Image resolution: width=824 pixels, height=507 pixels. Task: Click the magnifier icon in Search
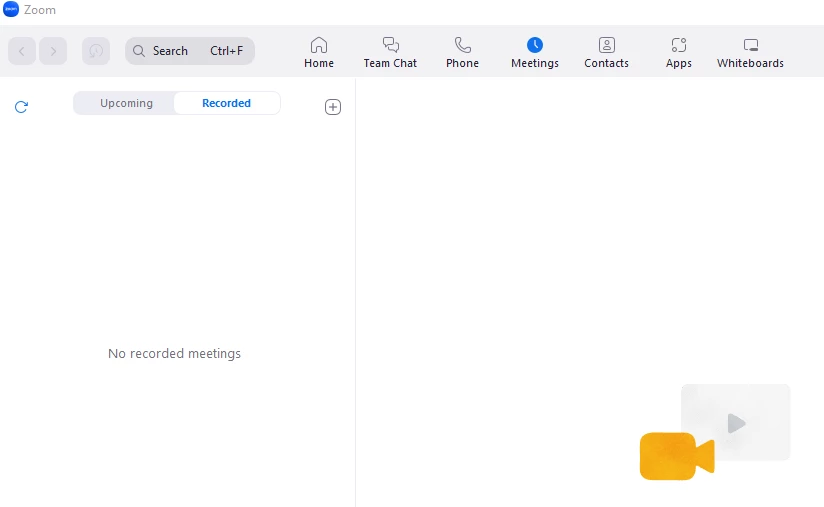[x=139, y=51]
